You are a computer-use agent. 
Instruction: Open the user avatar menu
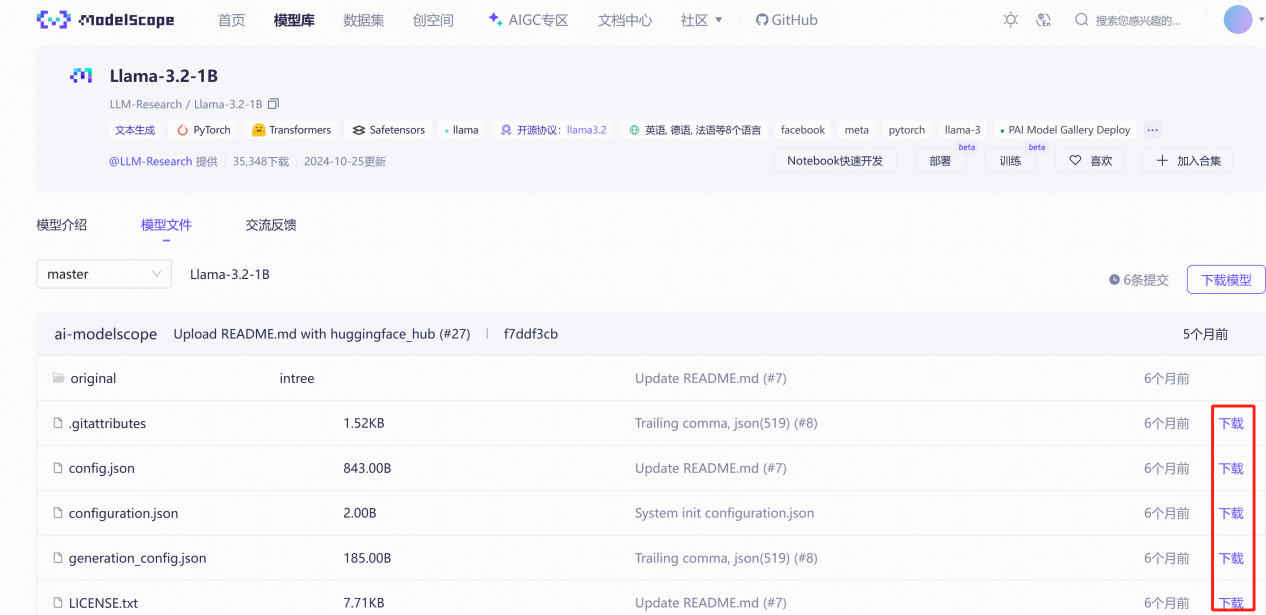click(x=1238, y=20)
